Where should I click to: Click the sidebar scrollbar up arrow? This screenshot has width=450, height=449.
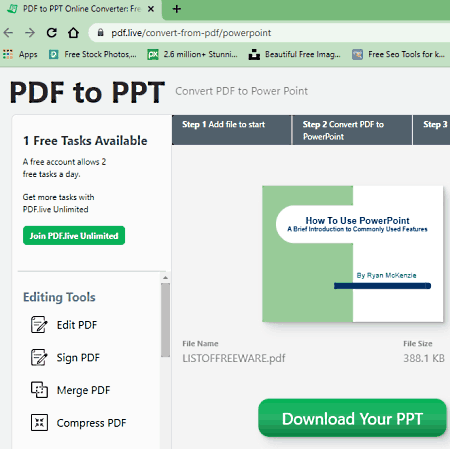[x=165, y=277]
